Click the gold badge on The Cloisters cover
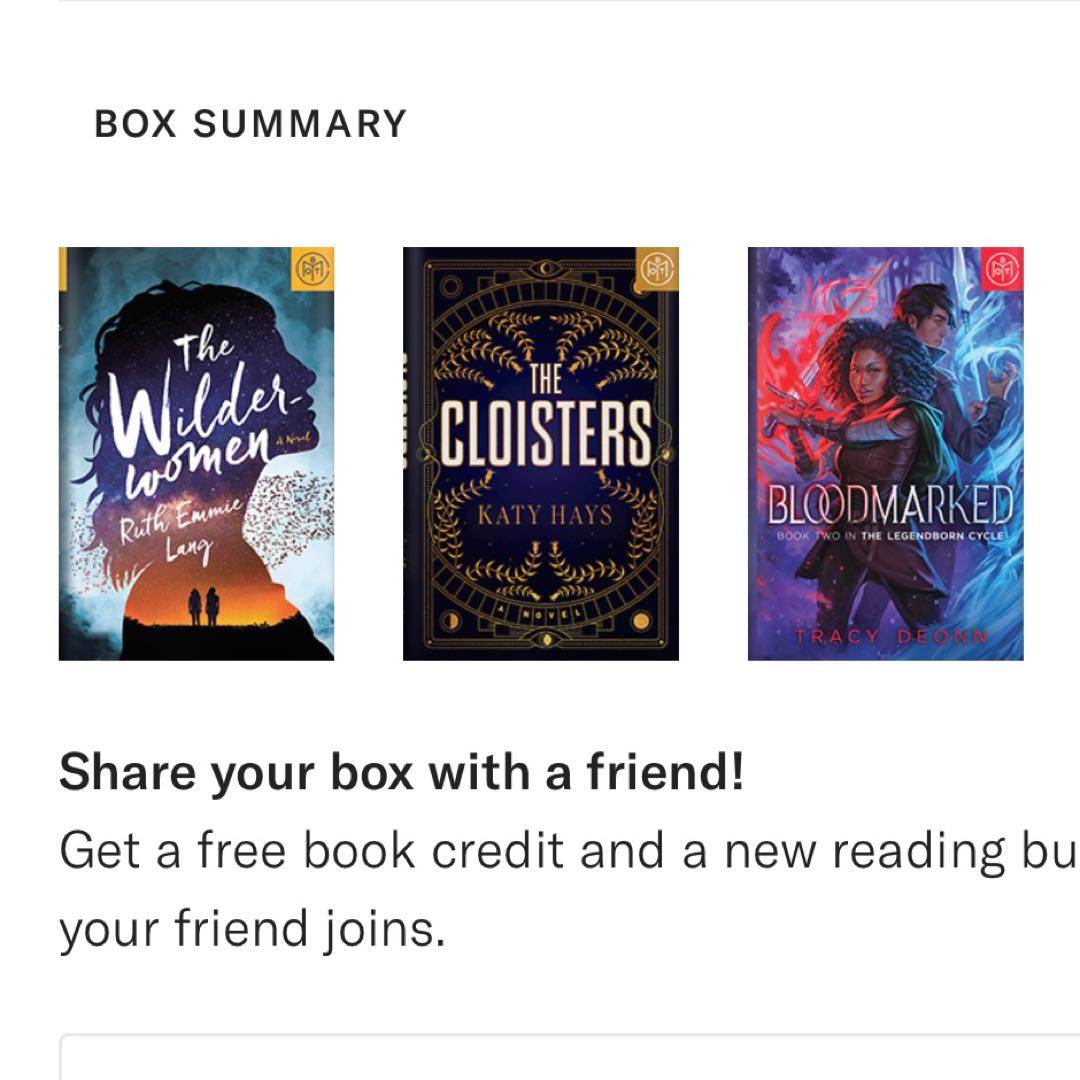 point(659,268)
